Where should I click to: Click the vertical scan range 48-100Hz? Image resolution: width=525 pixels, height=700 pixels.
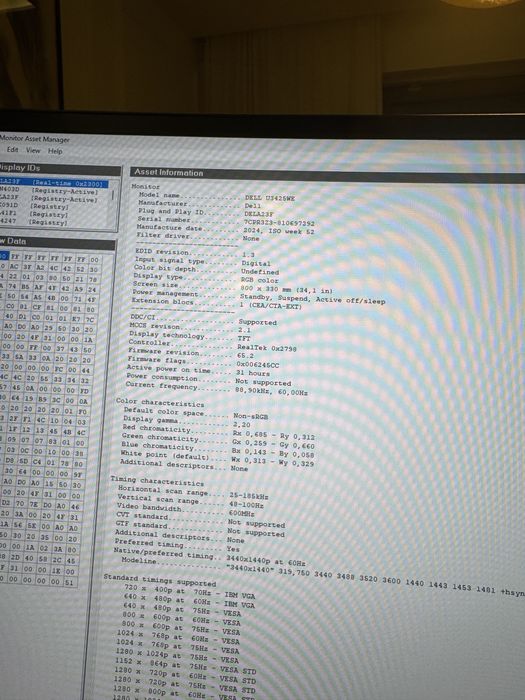click(246, 504)
